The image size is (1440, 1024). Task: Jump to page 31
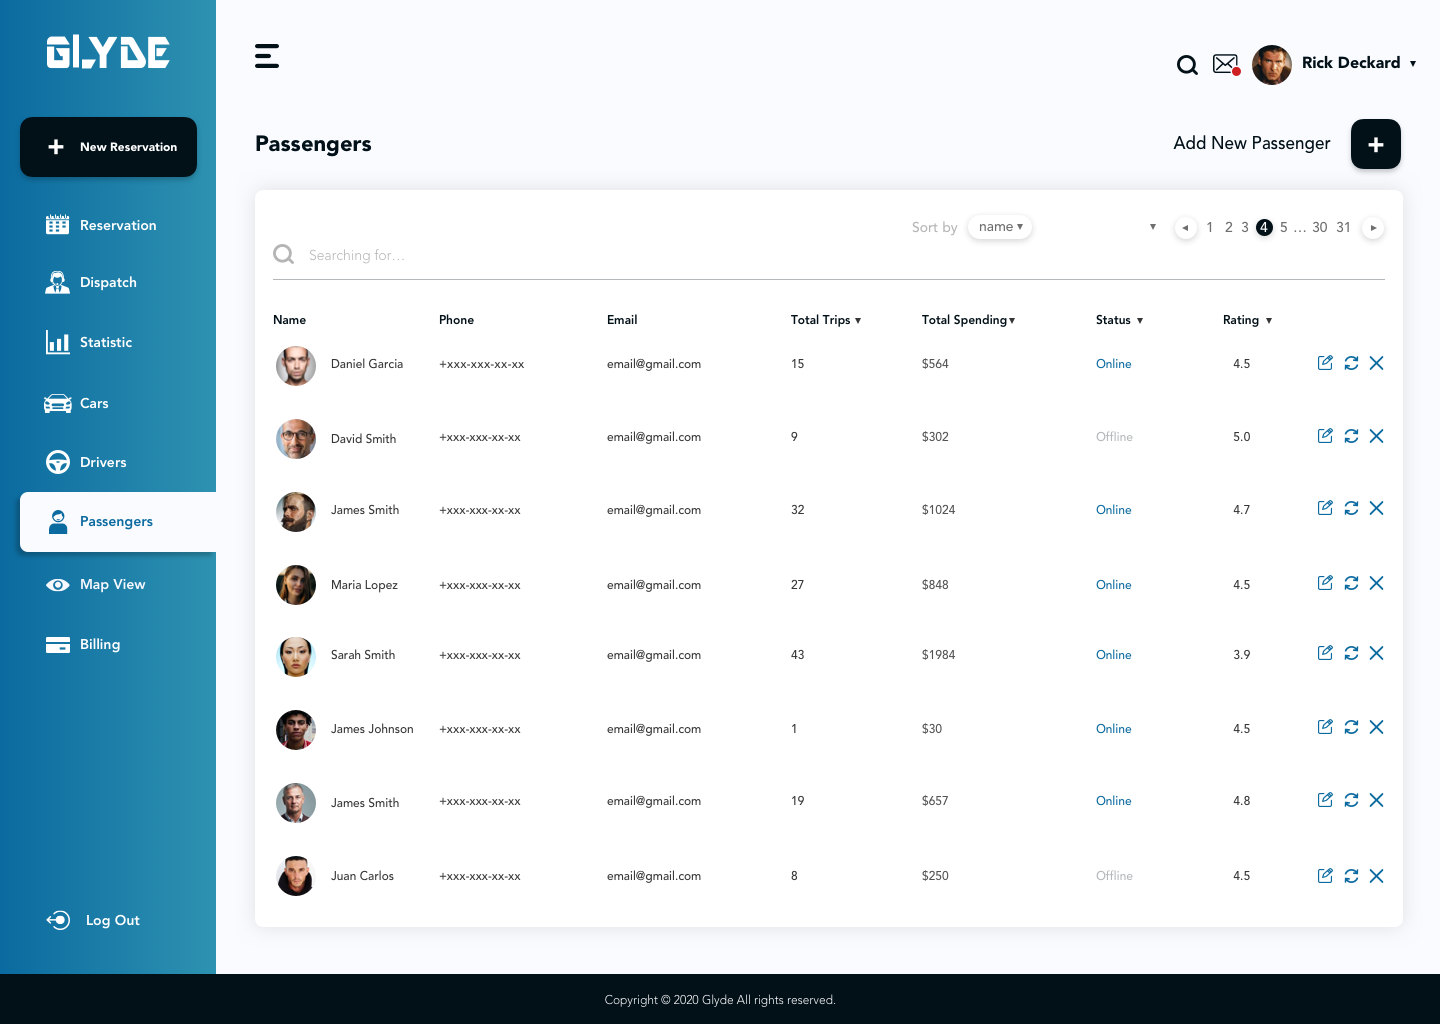(x=1344, y=227)
